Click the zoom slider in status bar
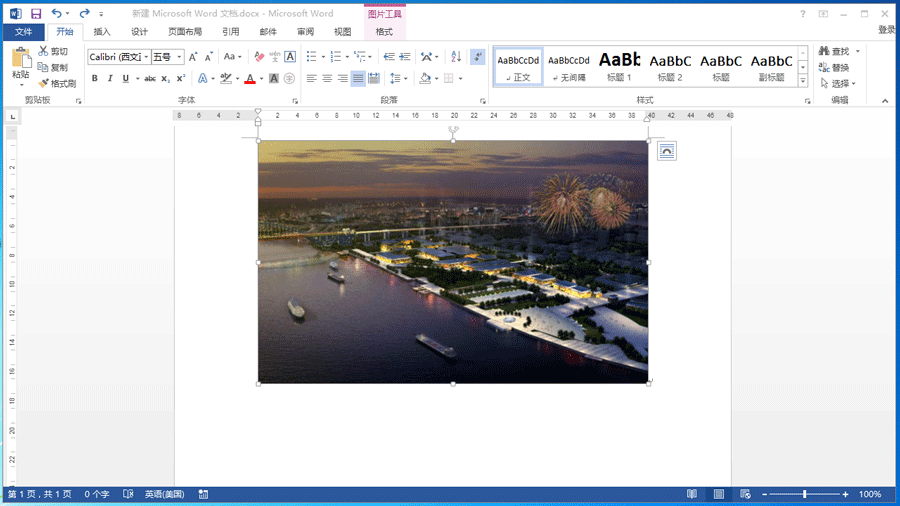 (805, 494)
